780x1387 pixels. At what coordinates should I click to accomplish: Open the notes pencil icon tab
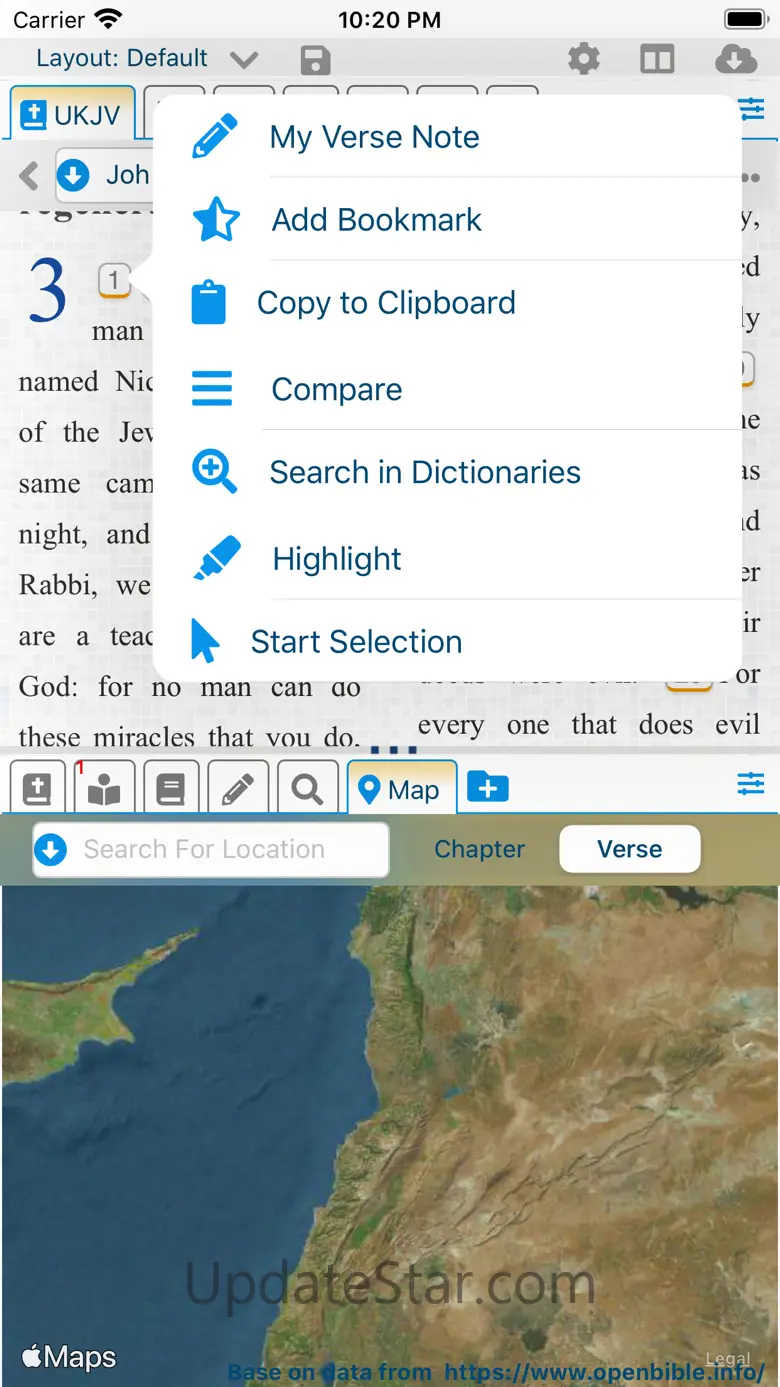237,789
